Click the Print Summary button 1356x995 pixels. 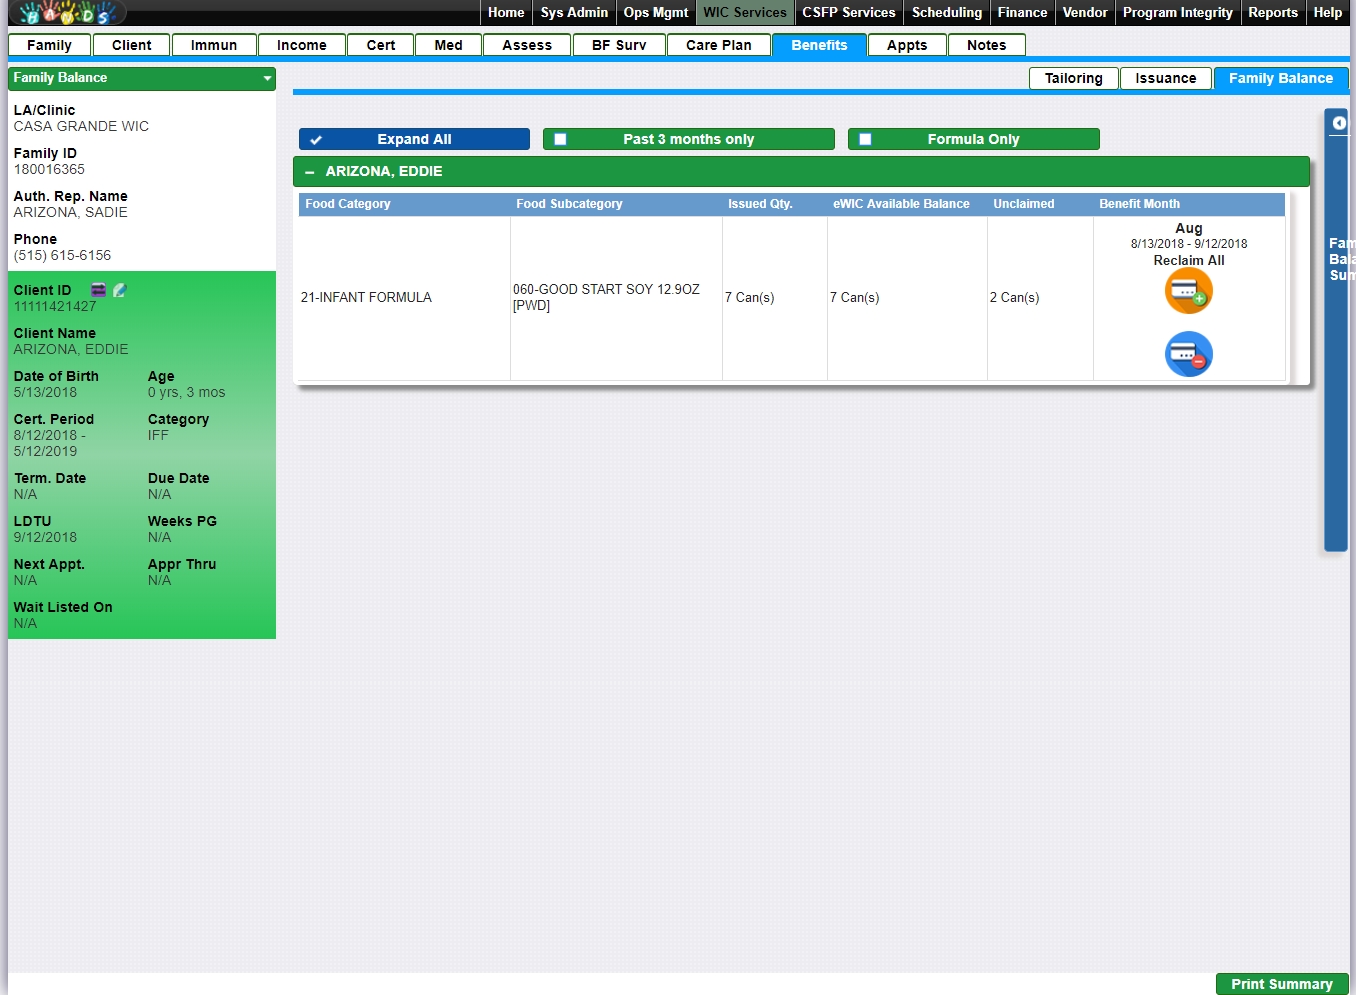coord(1281,984)
